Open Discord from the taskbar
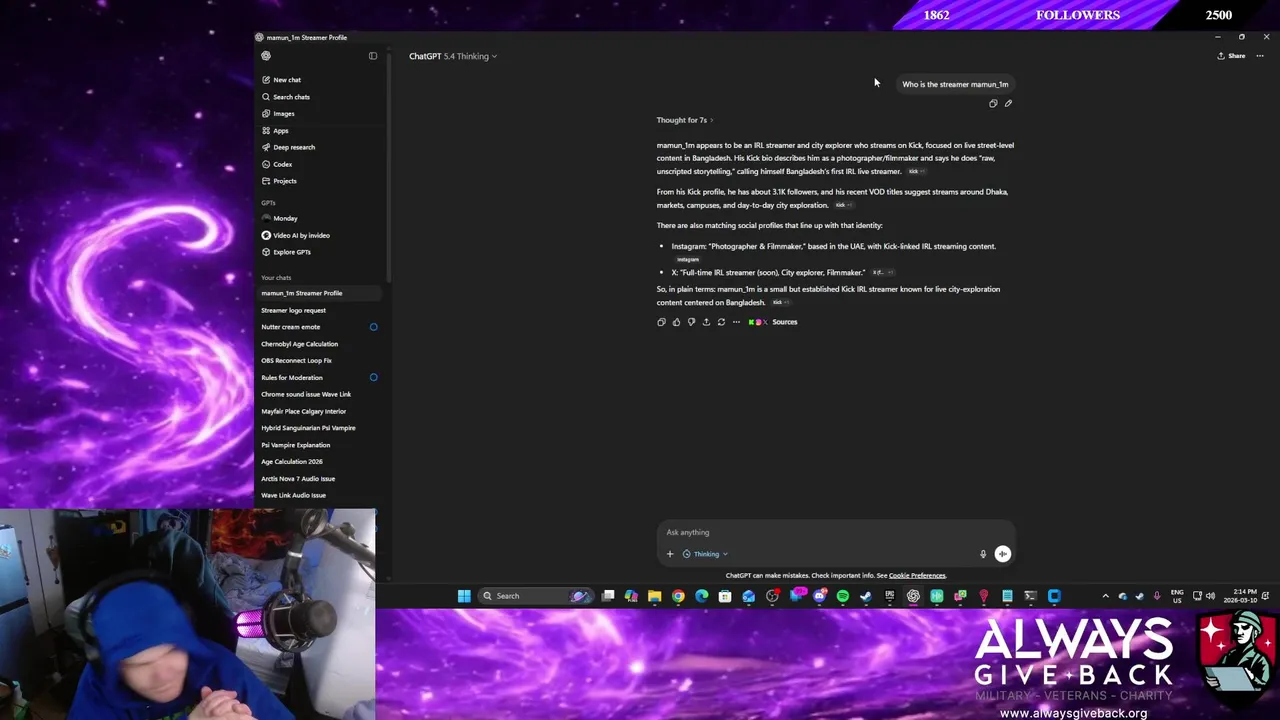 pos(820,596)
